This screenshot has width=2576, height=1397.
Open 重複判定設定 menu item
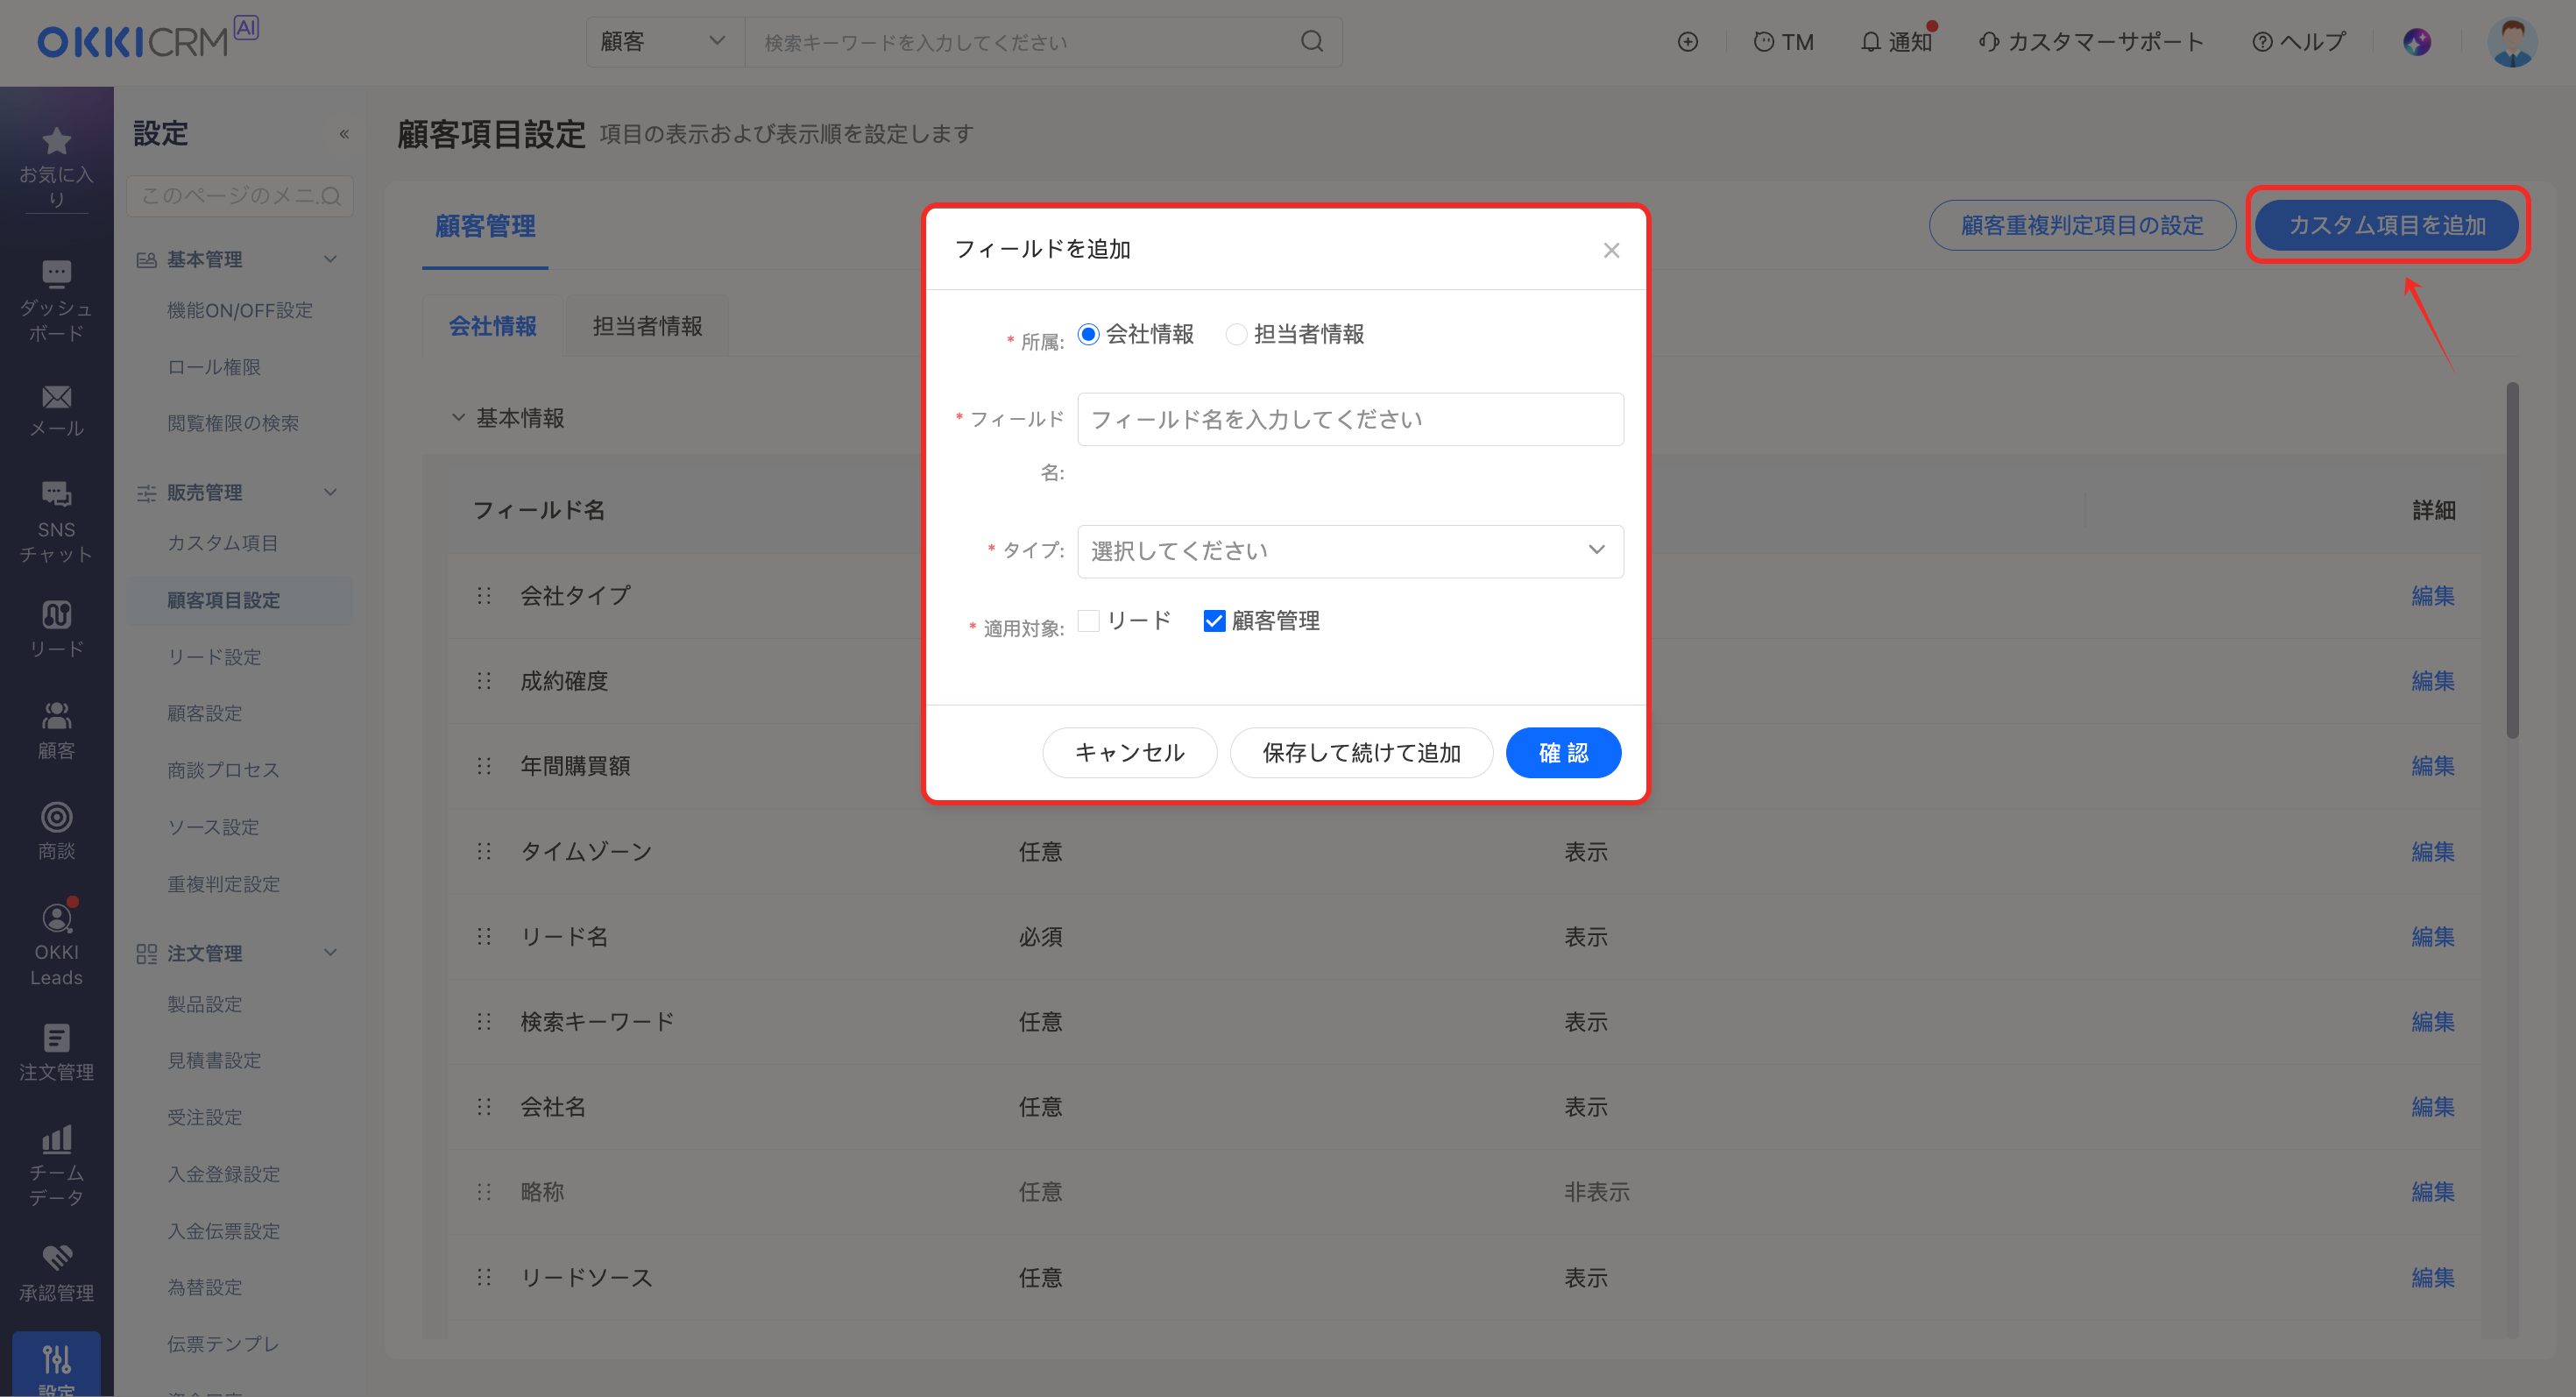point(223,884)
